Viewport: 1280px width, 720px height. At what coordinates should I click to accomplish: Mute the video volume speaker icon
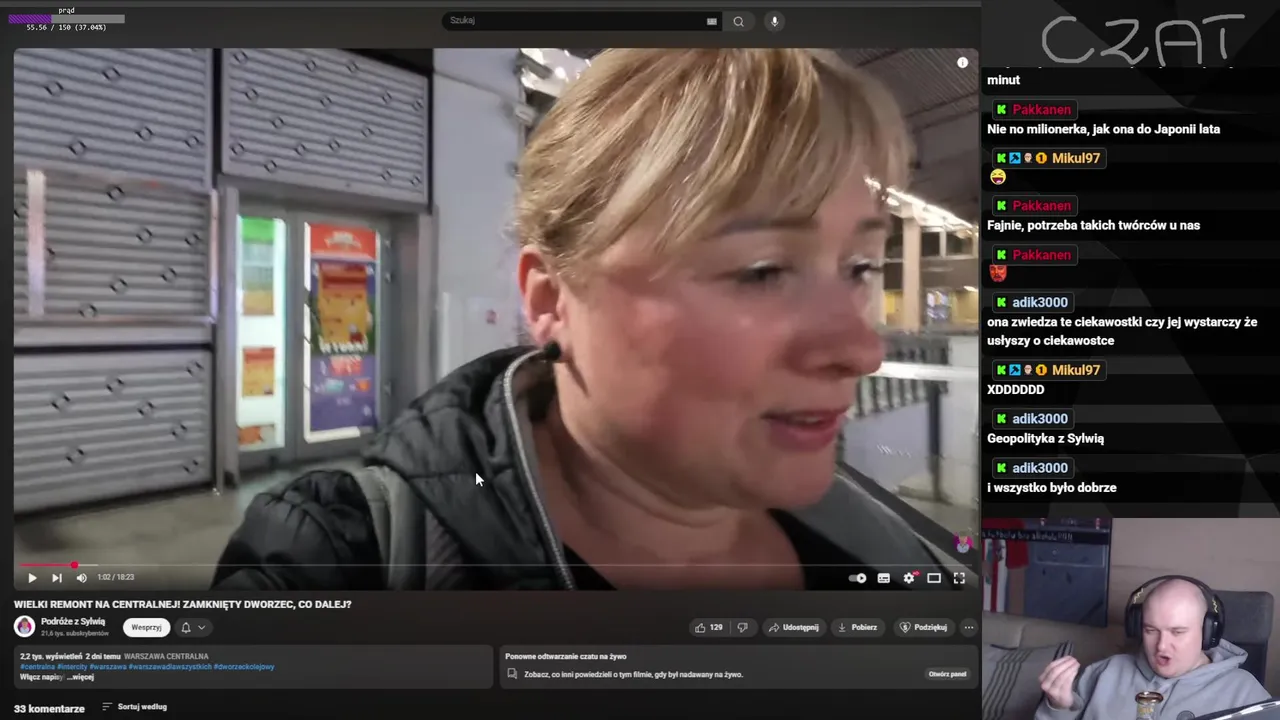pos(82,578)
